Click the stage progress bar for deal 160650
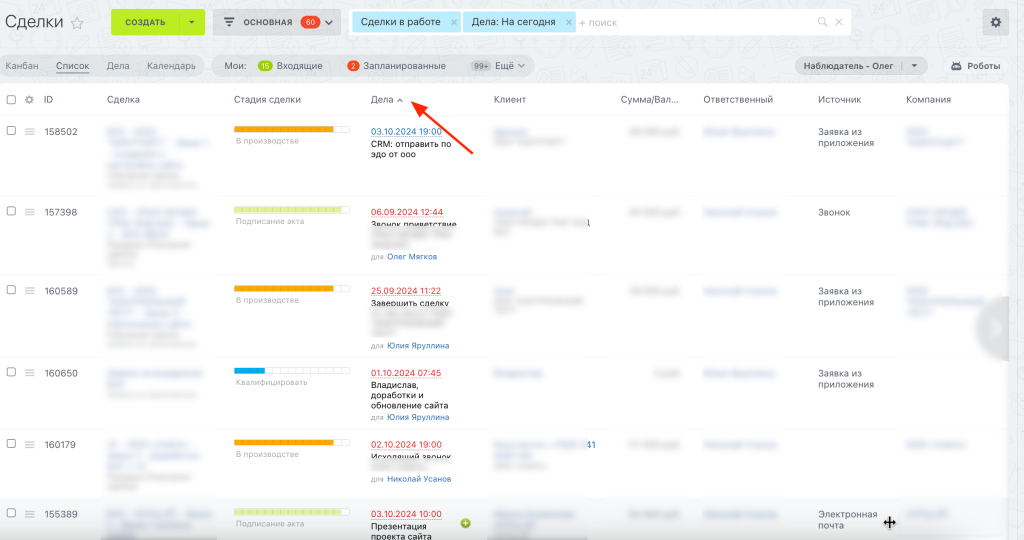Viewport: 1024px width, 540px height. [x=291, y=371]
